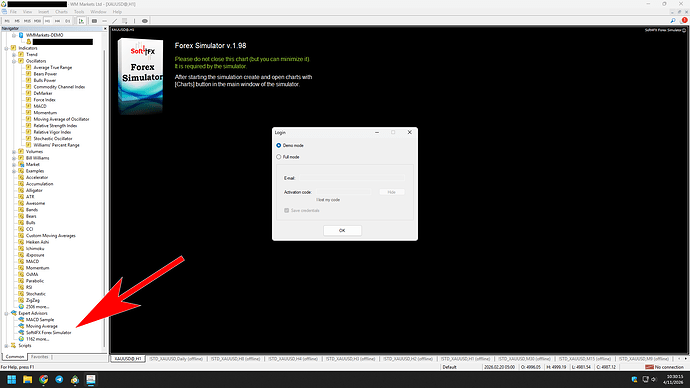Image resolution: width=690 pixels, height=388 pixels.
Task: Select the M5 timeframe toolbar button
Action: click(x=17, y=21)
